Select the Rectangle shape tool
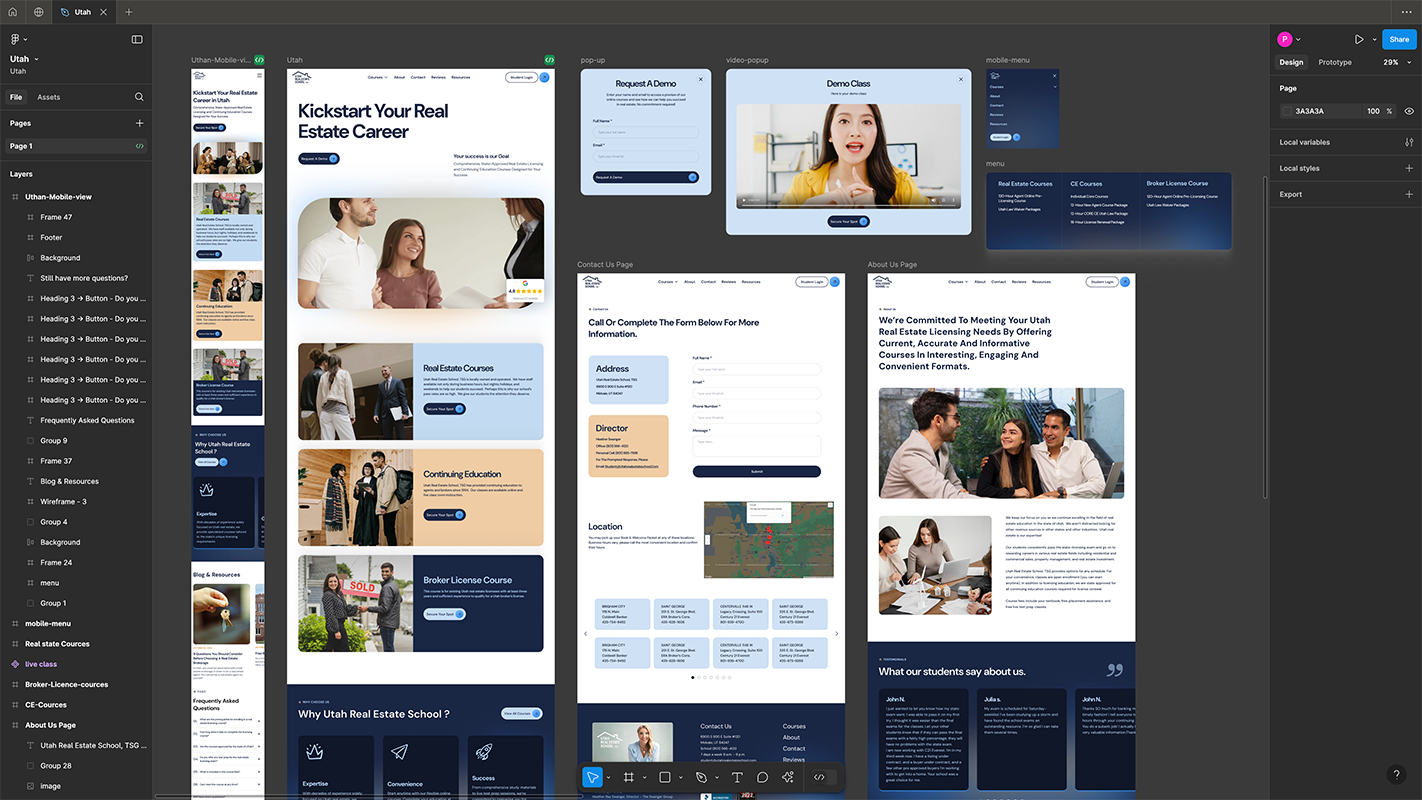The width and height of the screenshot is (1422, 800). pyautogui.click(x=665, y=777)
